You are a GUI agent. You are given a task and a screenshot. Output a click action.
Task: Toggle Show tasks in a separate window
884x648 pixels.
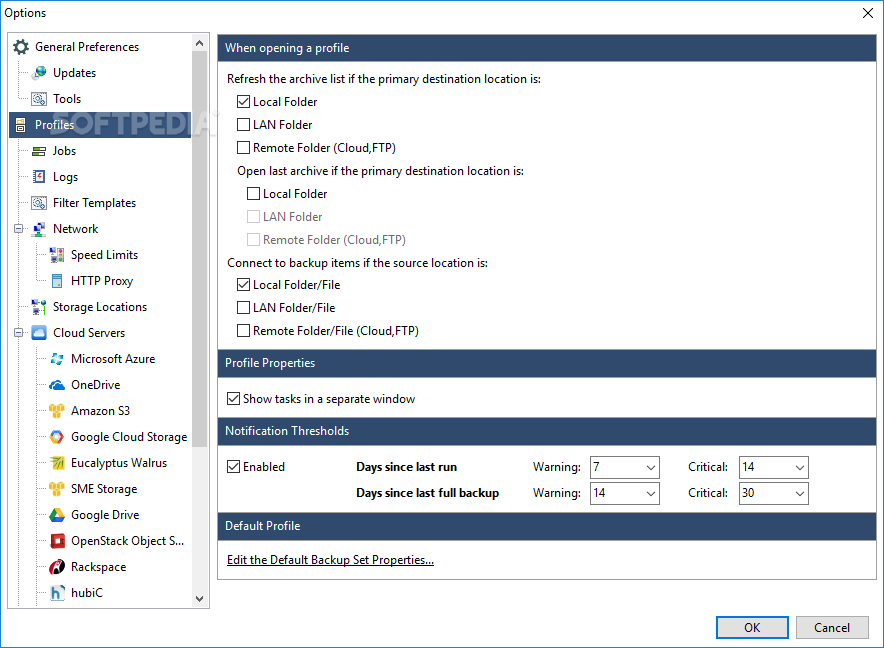tap(233, 399)
